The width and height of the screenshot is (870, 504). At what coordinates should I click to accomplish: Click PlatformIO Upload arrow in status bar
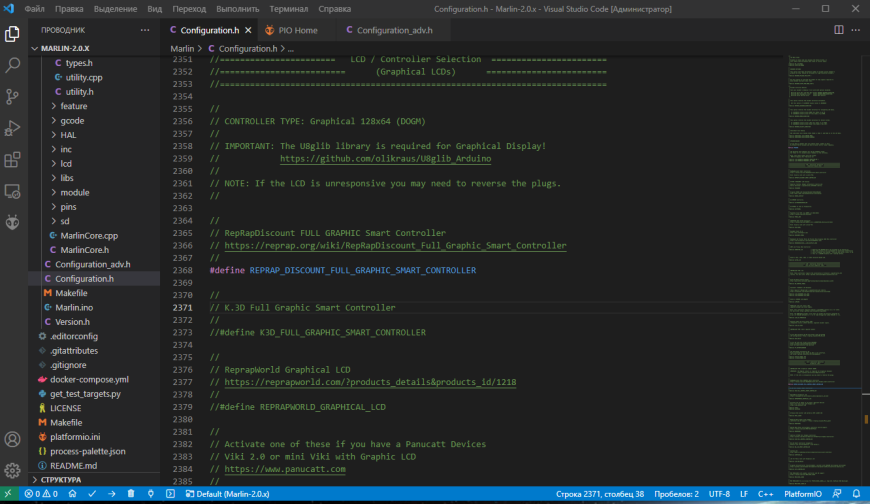point(112,493)
